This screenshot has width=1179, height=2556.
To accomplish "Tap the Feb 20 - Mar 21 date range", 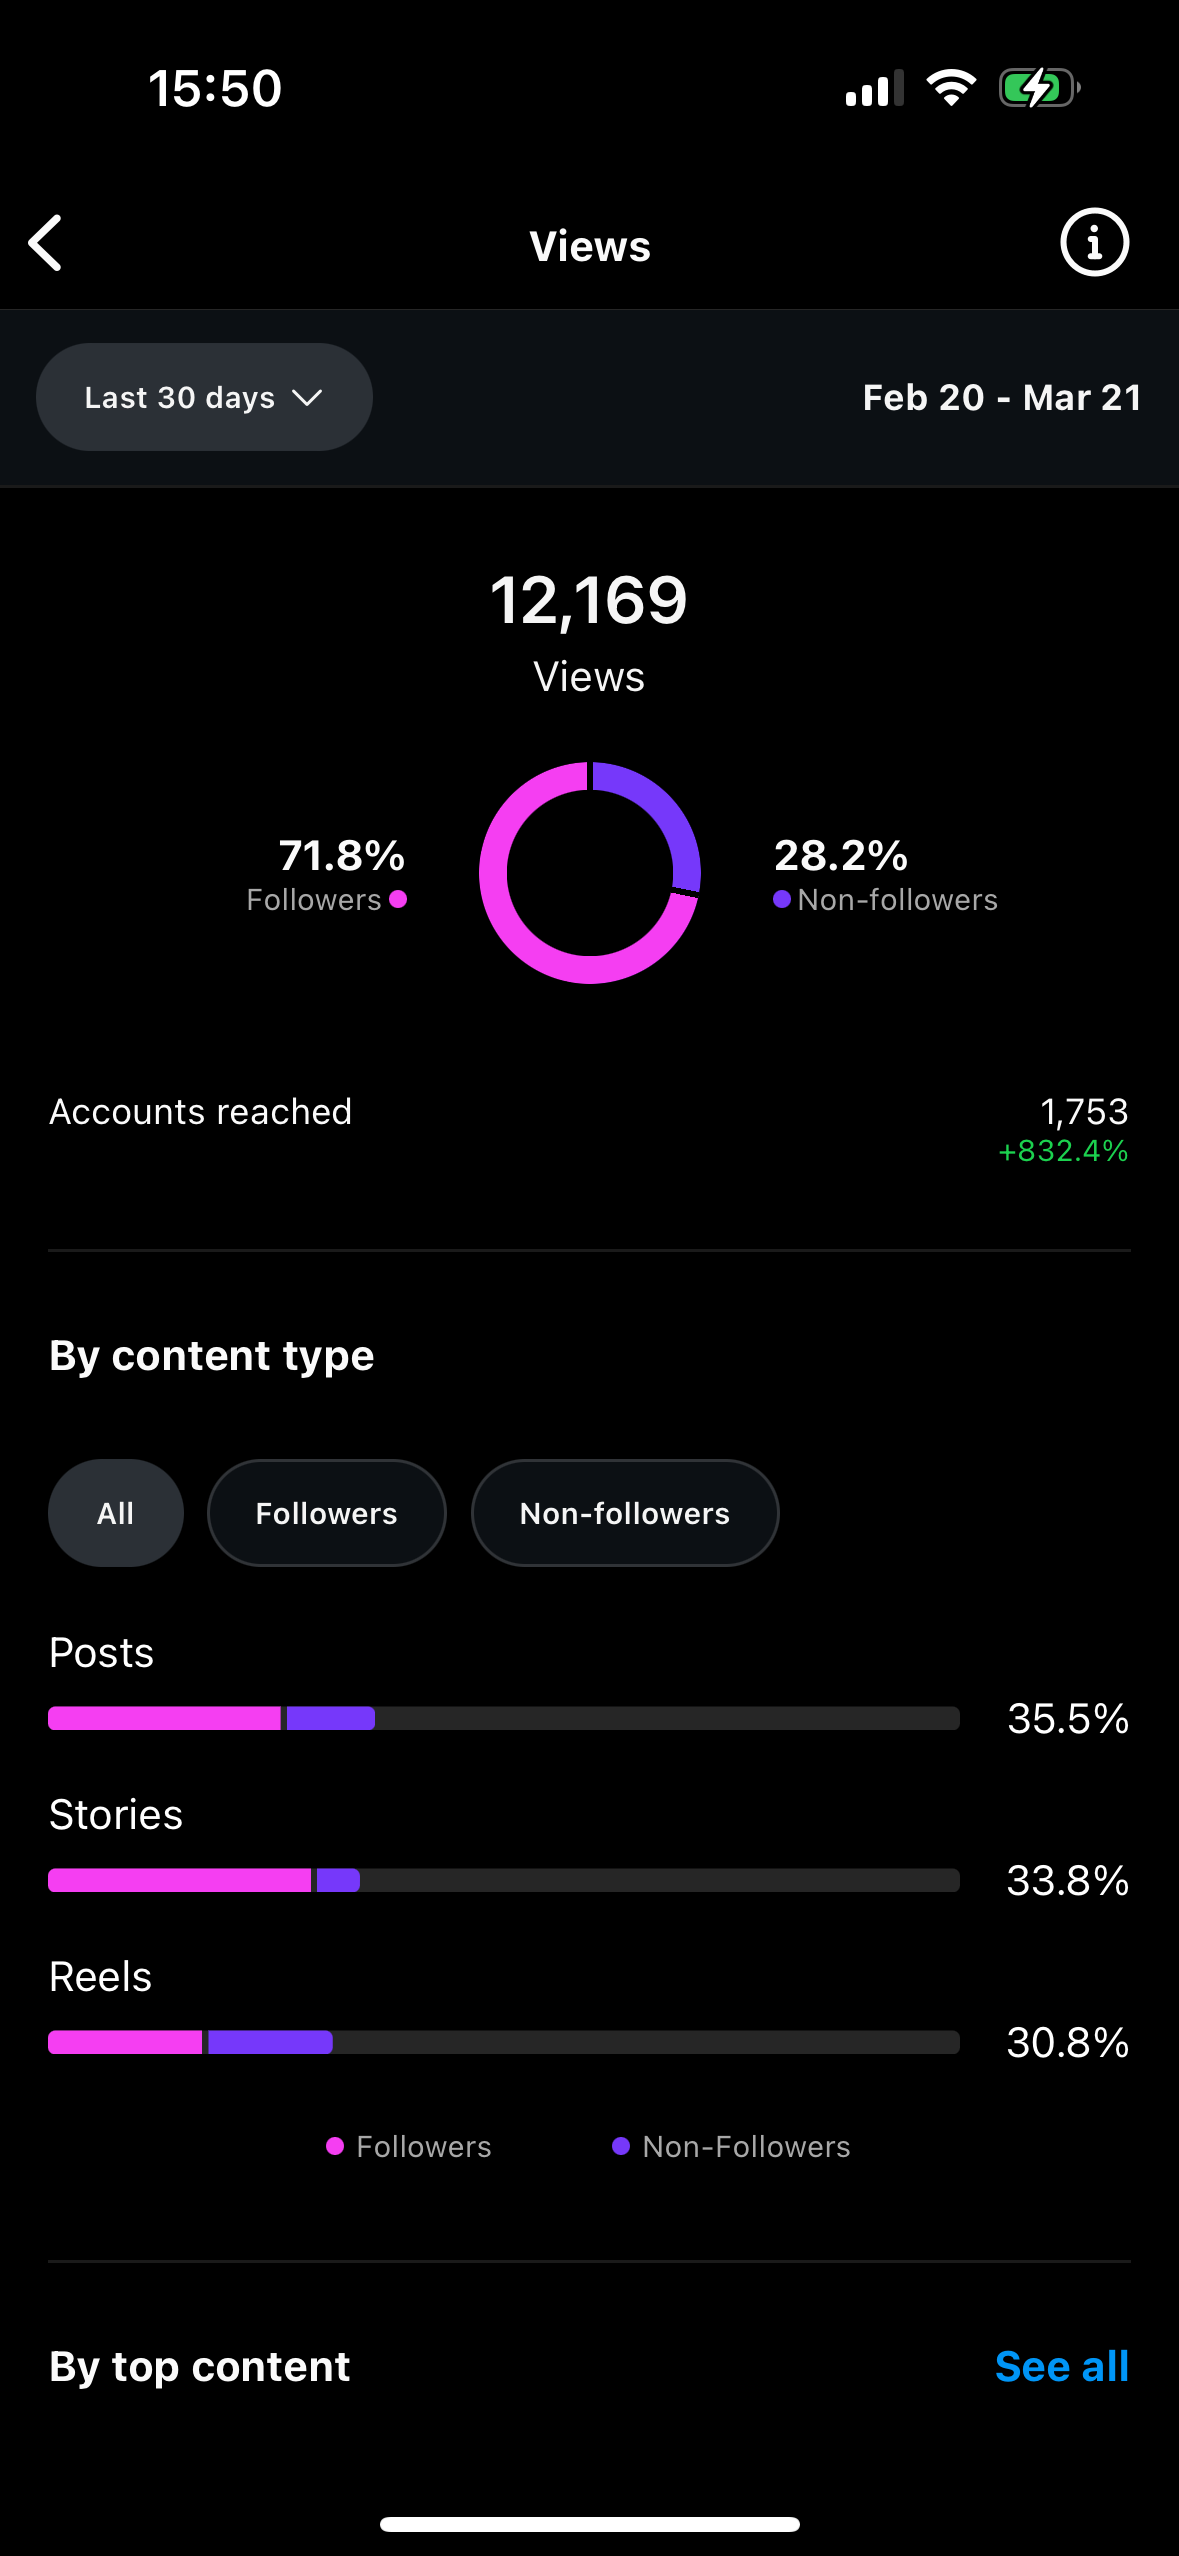I will point(1002,397).
